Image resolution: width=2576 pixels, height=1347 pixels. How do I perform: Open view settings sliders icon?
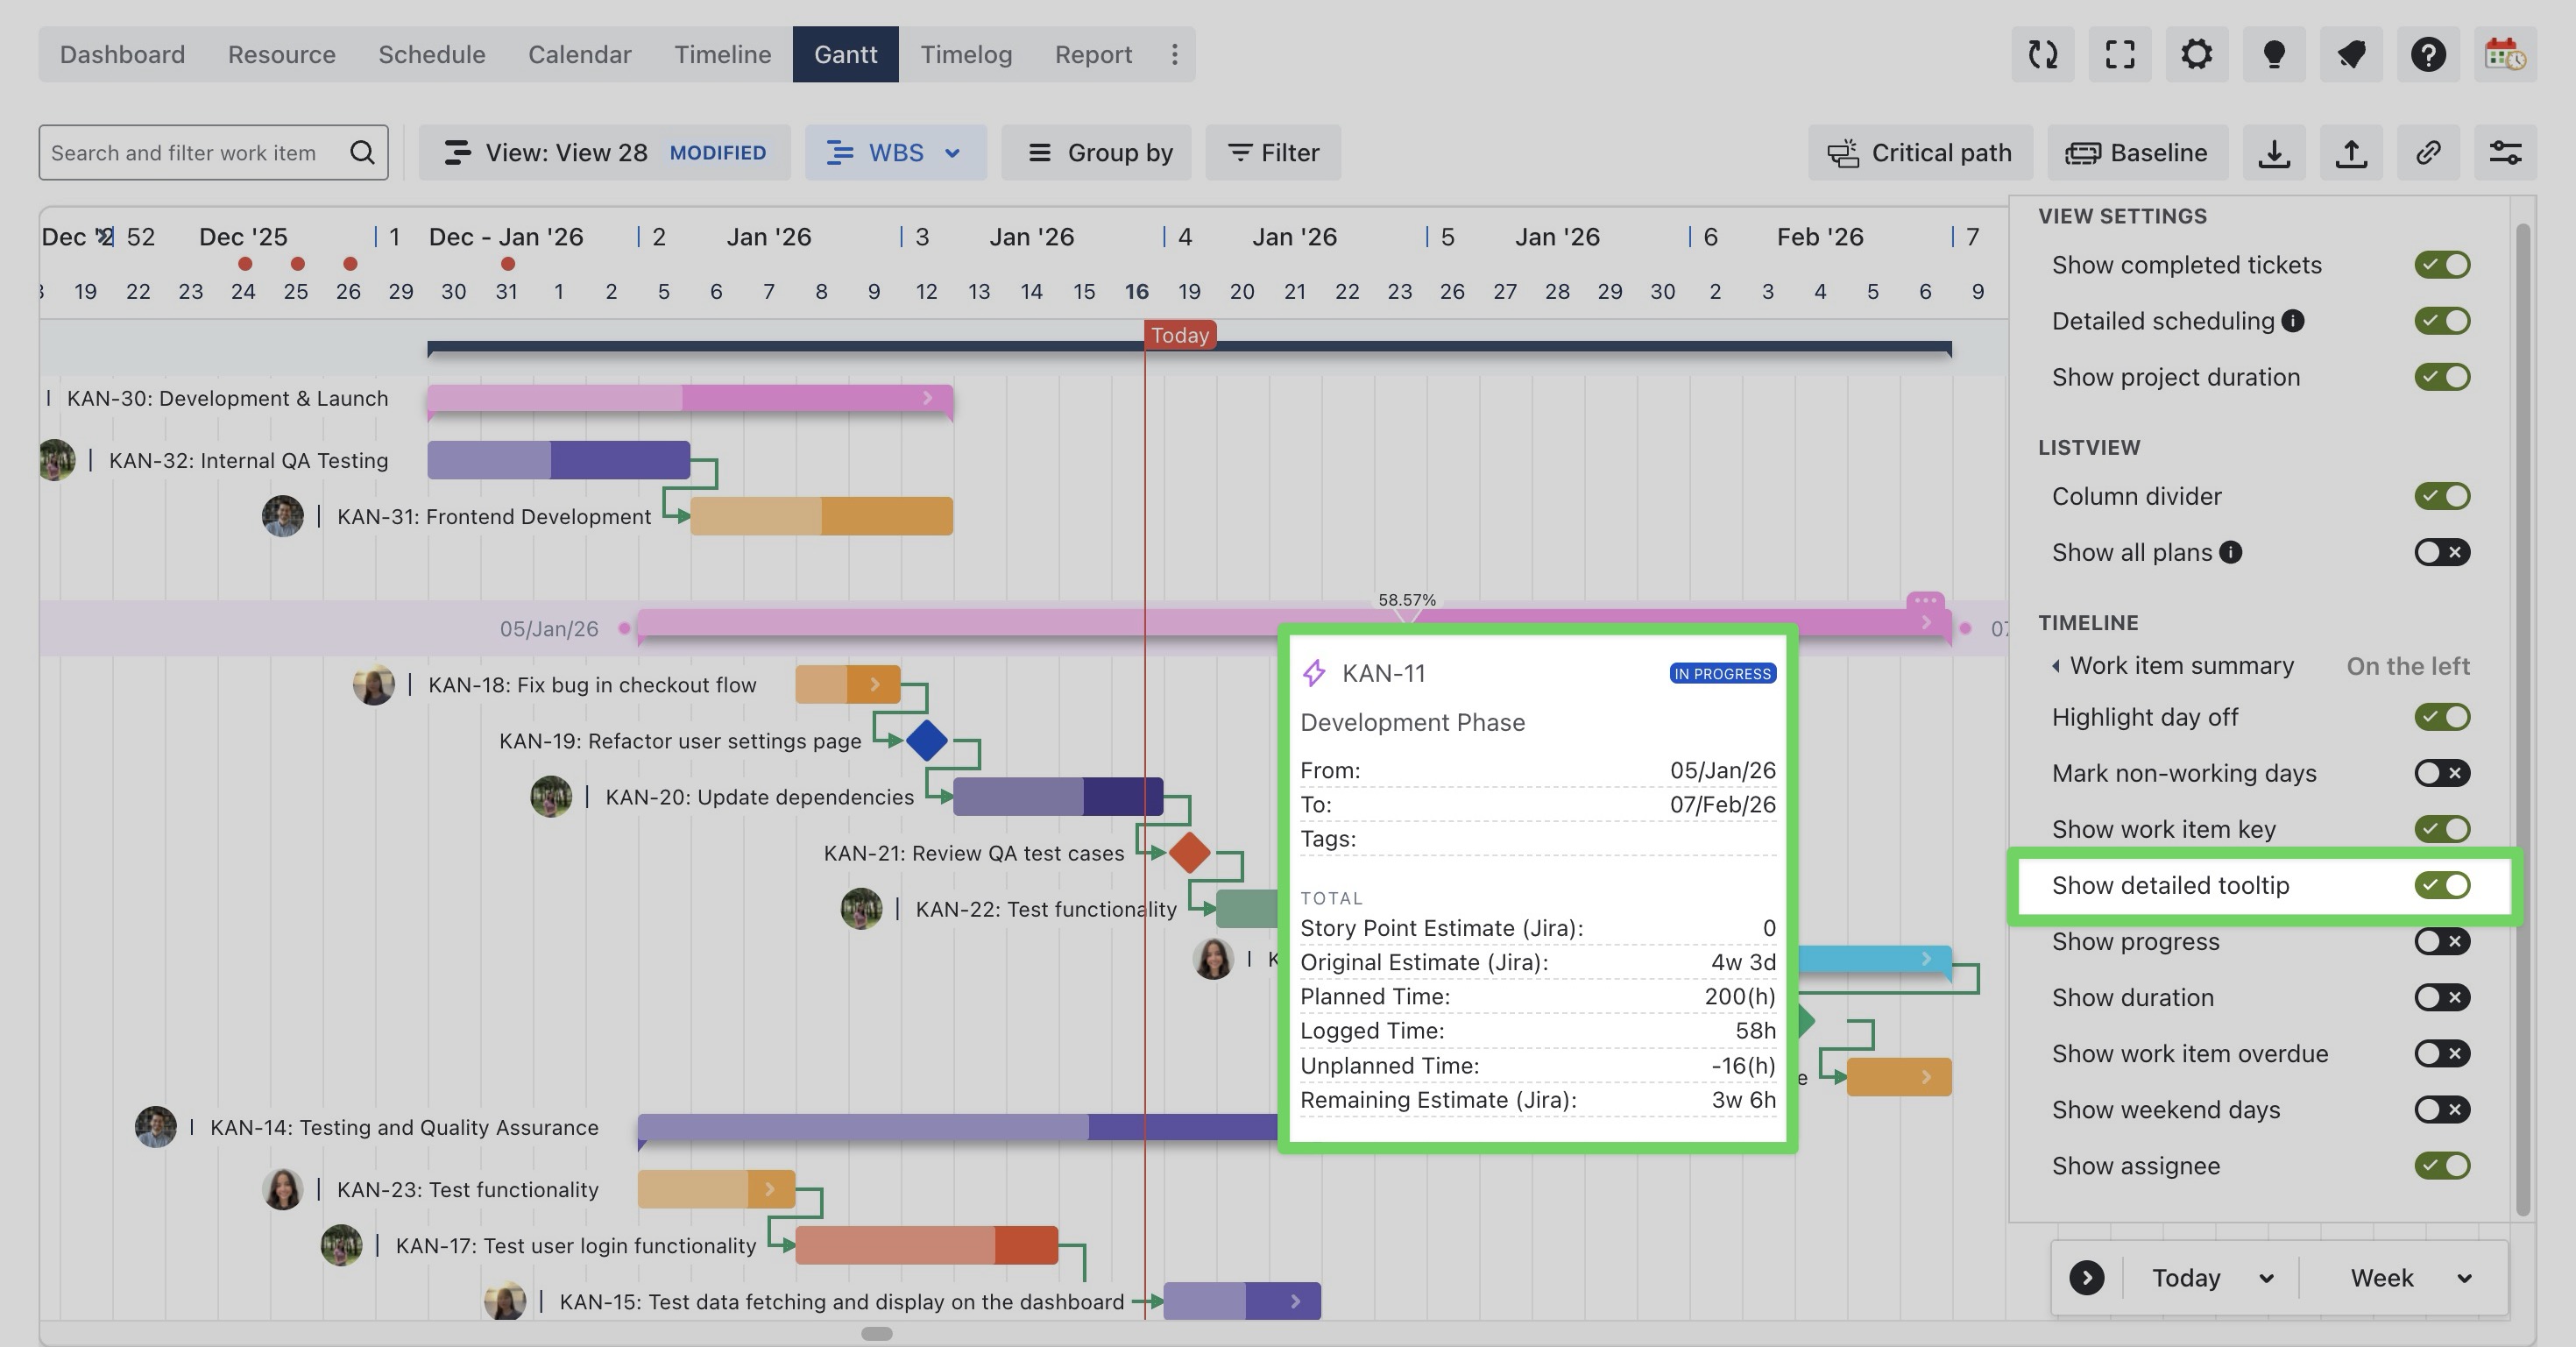click(2505, 153)
